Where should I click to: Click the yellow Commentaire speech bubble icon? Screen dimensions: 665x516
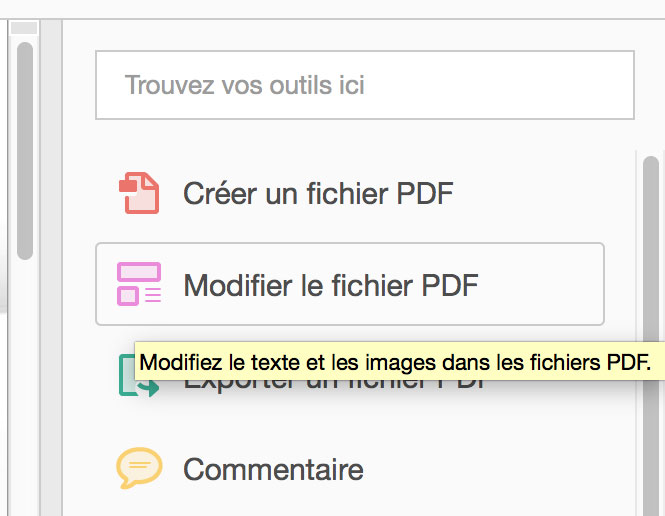pos(139,468)
